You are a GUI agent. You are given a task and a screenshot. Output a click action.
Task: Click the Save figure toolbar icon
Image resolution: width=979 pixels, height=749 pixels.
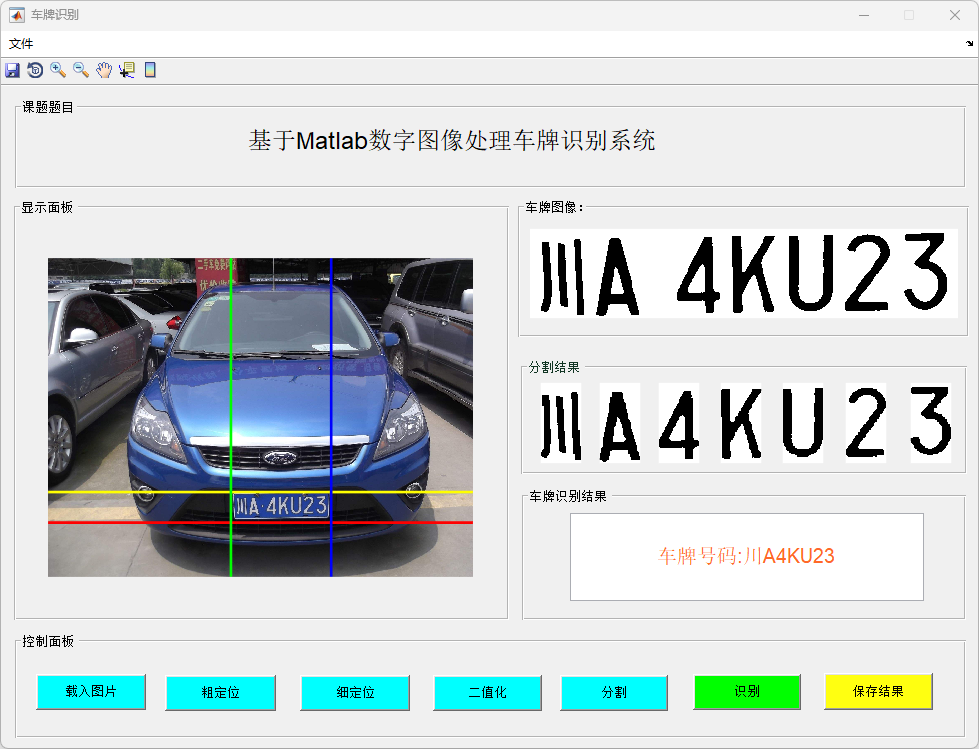click(12, 70)
